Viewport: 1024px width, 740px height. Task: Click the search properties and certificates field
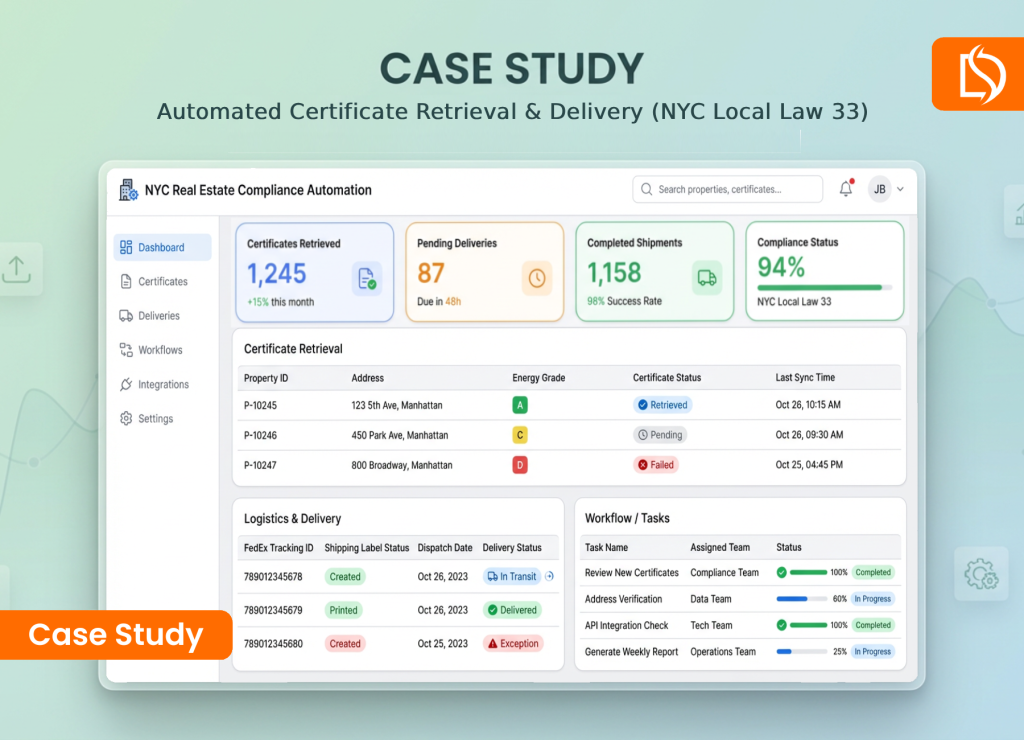pos(727,189)
